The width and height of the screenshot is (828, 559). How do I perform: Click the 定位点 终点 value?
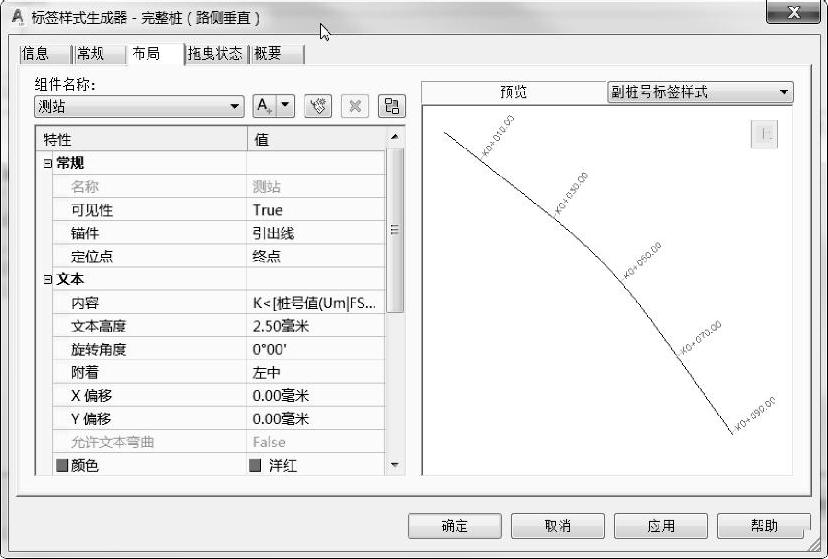click(316, 256)
